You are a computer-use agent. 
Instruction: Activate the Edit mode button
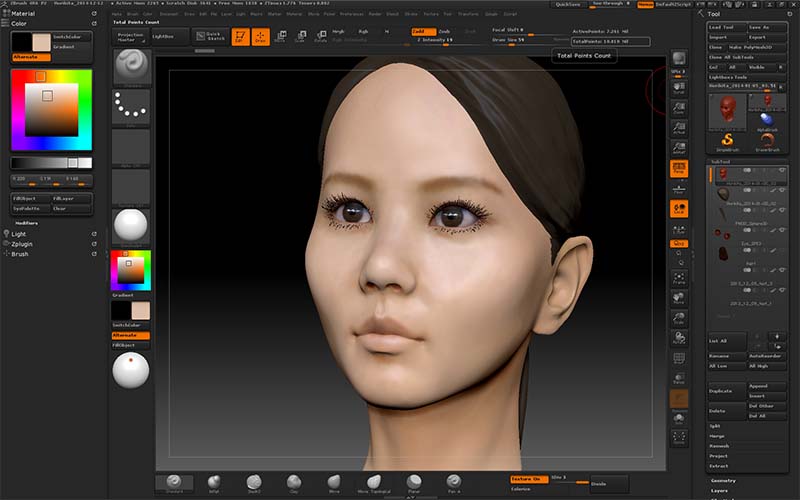240,37
